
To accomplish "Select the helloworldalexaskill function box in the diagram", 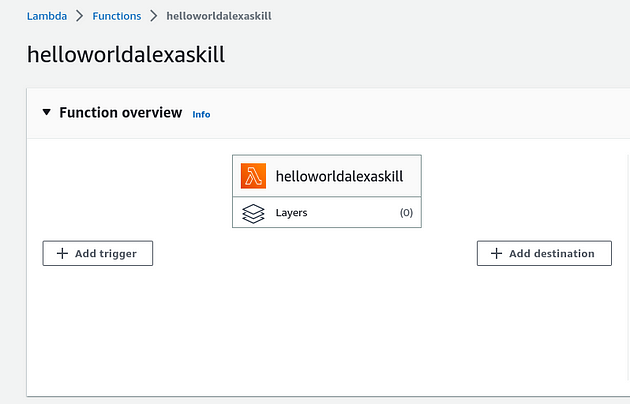I will coord(327,176).
